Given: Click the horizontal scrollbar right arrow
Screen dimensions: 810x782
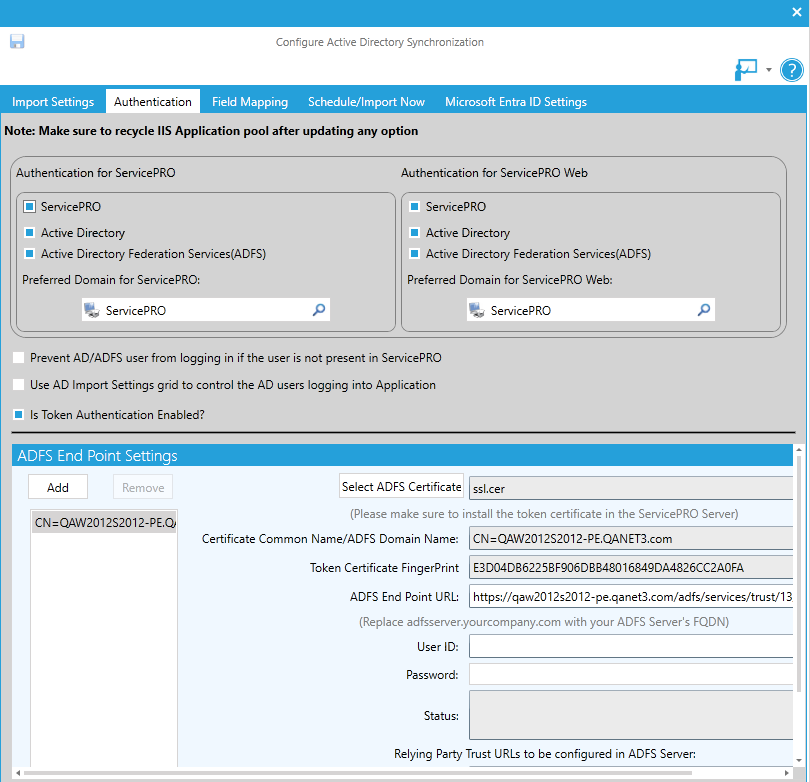Looking at the screenshot, I should (787, 773).
